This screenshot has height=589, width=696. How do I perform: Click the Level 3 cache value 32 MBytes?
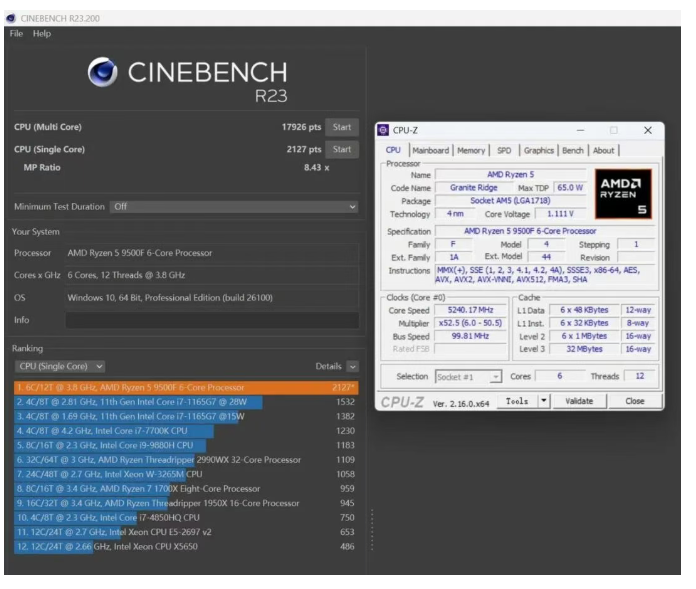[x=584, y=349]
